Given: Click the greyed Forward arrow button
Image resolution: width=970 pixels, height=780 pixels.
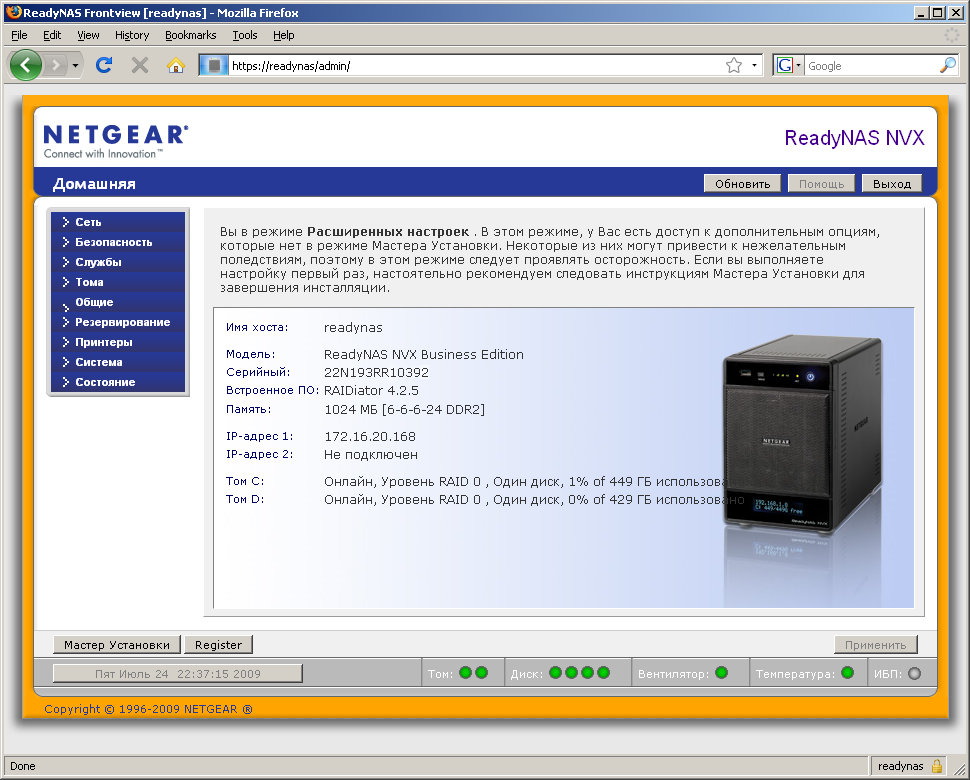Looking at the screenshot, I should [x=56, y=65].
